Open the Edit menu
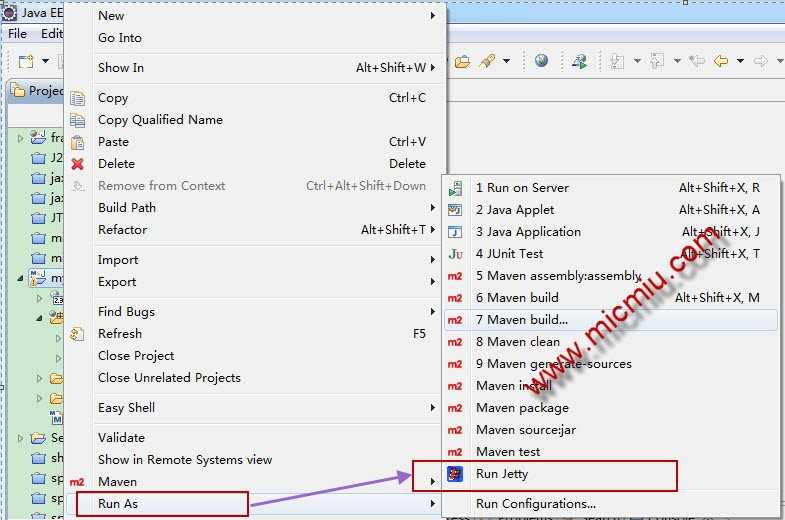Image resolution: width=785 pixels, height=520 pixels. coord(52,34)
